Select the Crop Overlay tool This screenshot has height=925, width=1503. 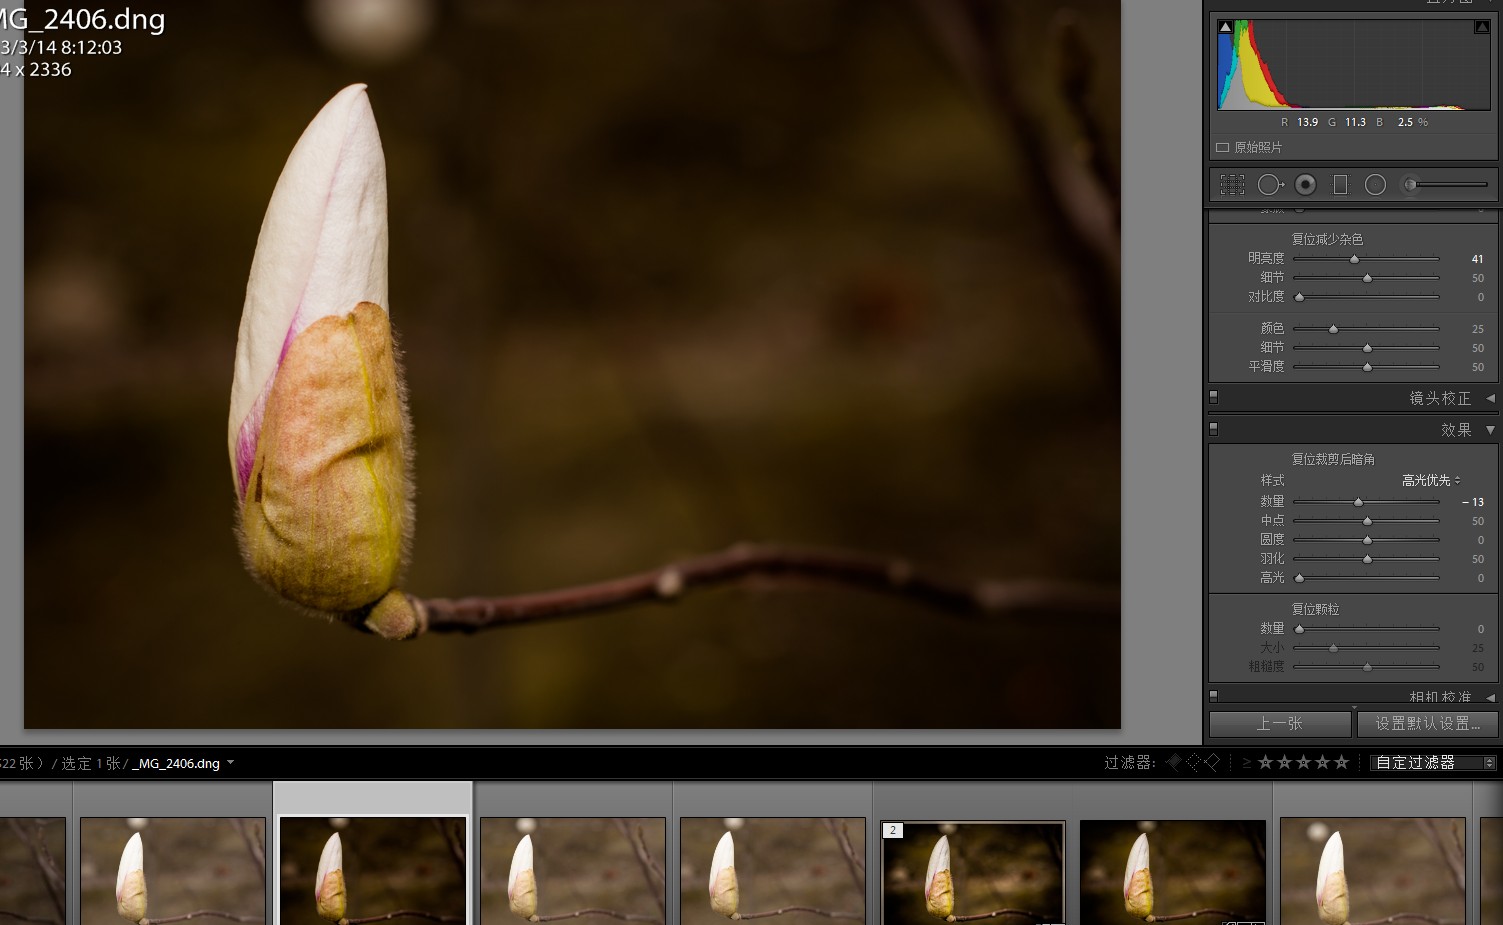click(x=1232, y=185)
